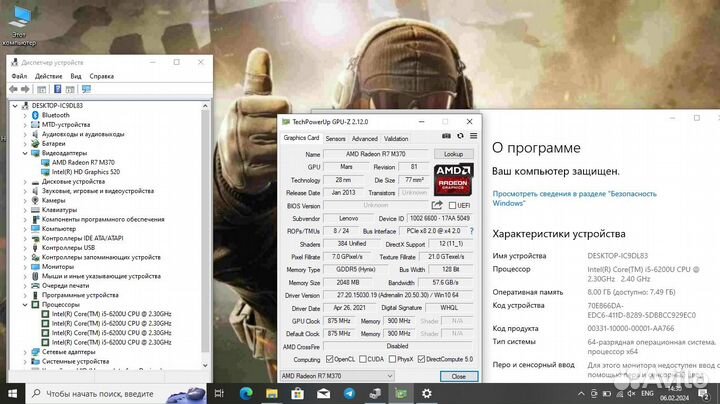
Task: Collapse the Видеоадаптеры node
Action: click(x=25, y=153)
